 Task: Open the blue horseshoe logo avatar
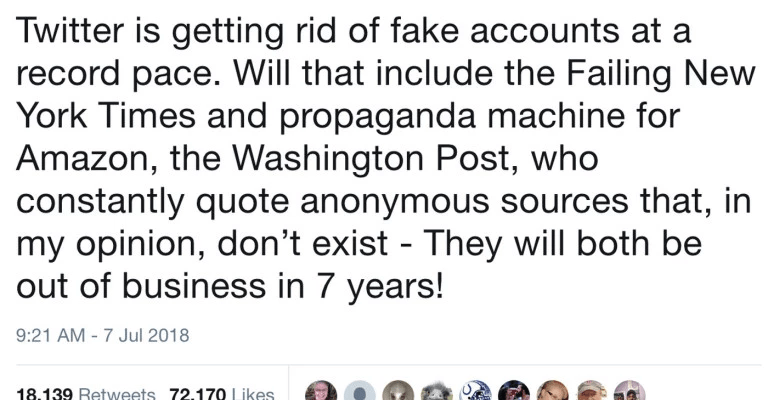(475, 392)
